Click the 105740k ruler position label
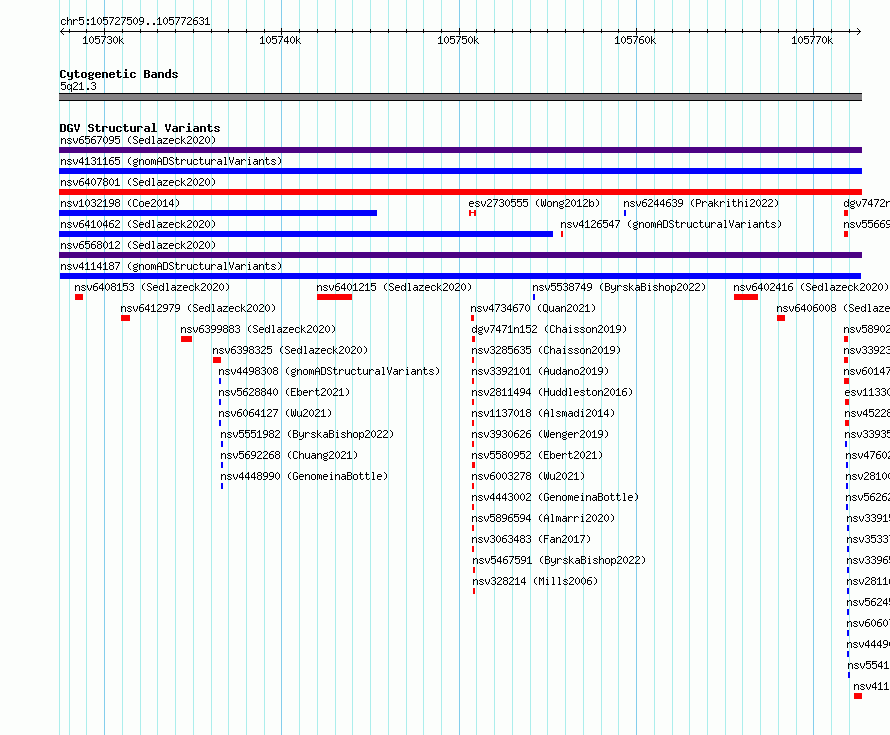Image resolution: width=890 pixels, height=735 pixels. 280,40
